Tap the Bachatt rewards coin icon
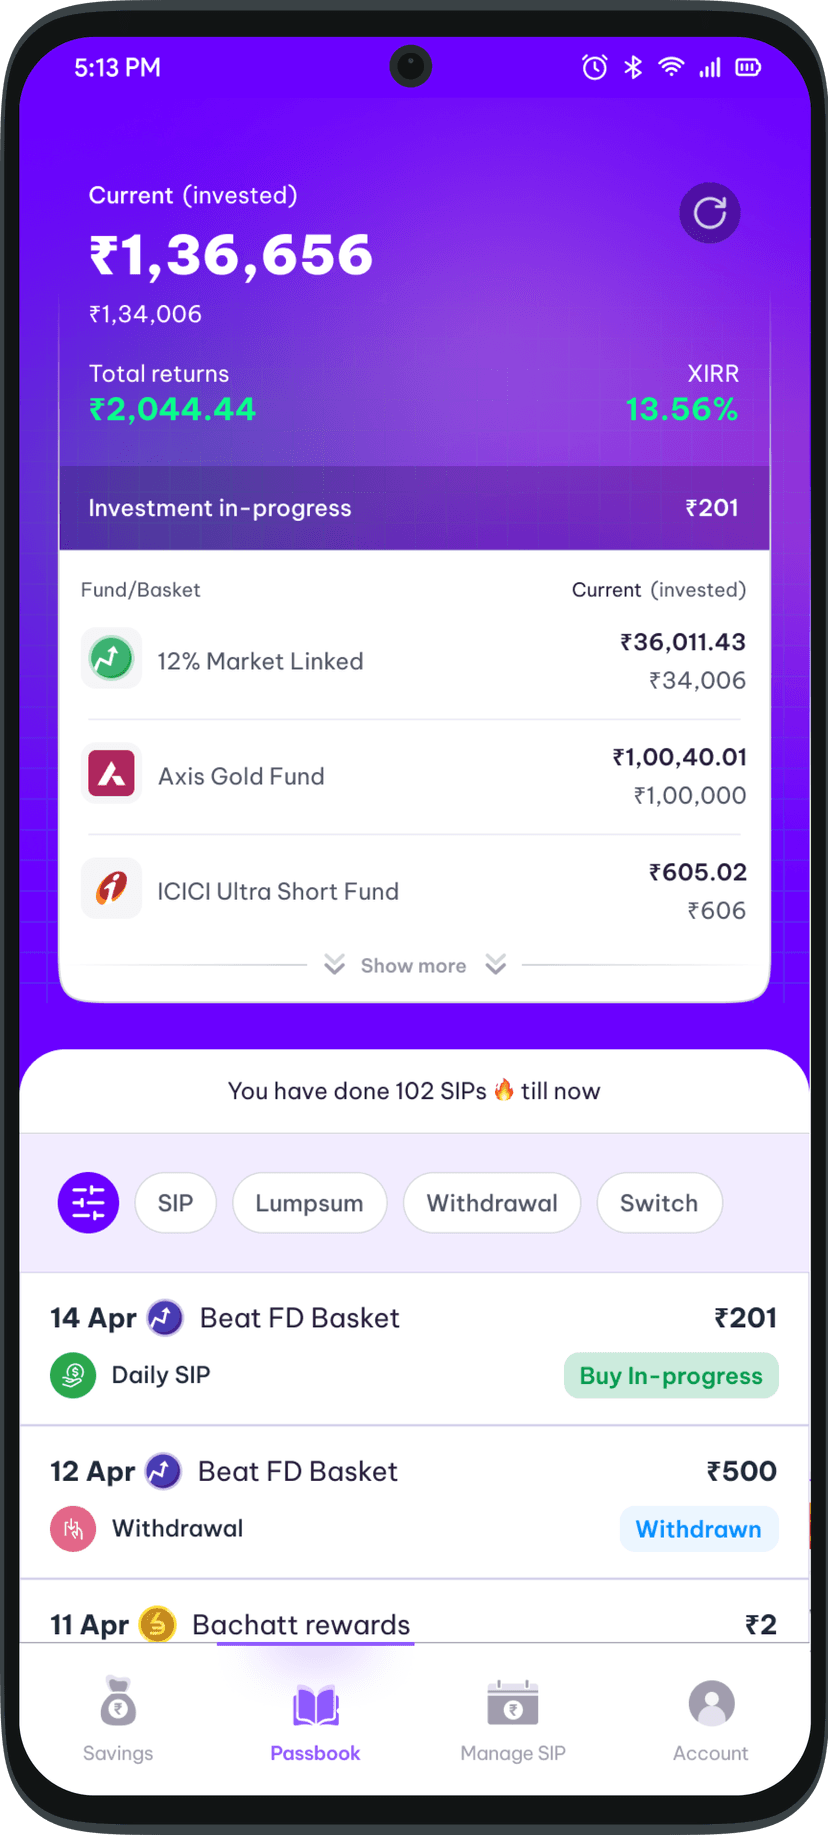 (157, 1624)
